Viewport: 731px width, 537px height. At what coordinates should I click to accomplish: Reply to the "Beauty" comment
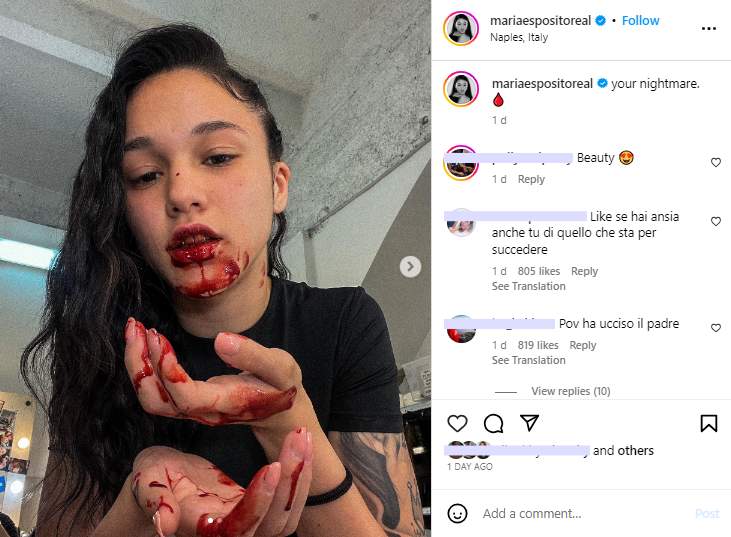point(531,179)
